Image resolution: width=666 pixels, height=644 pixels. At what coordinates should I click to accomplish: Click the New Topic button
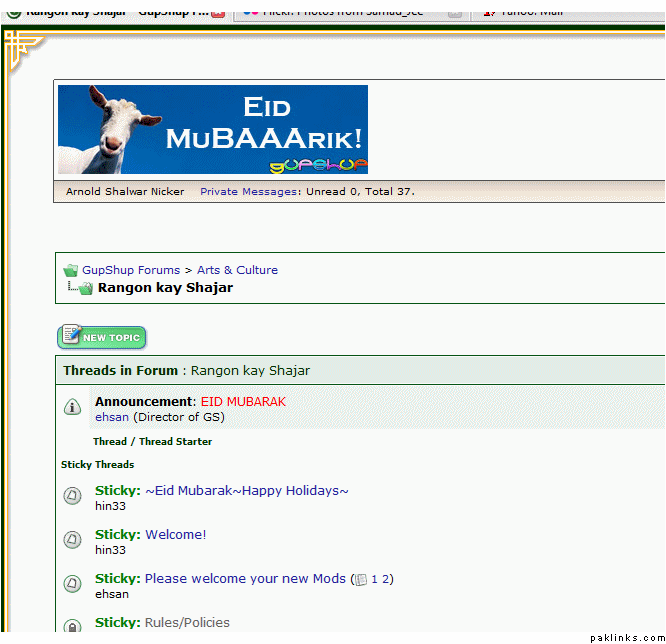(101, 337)
